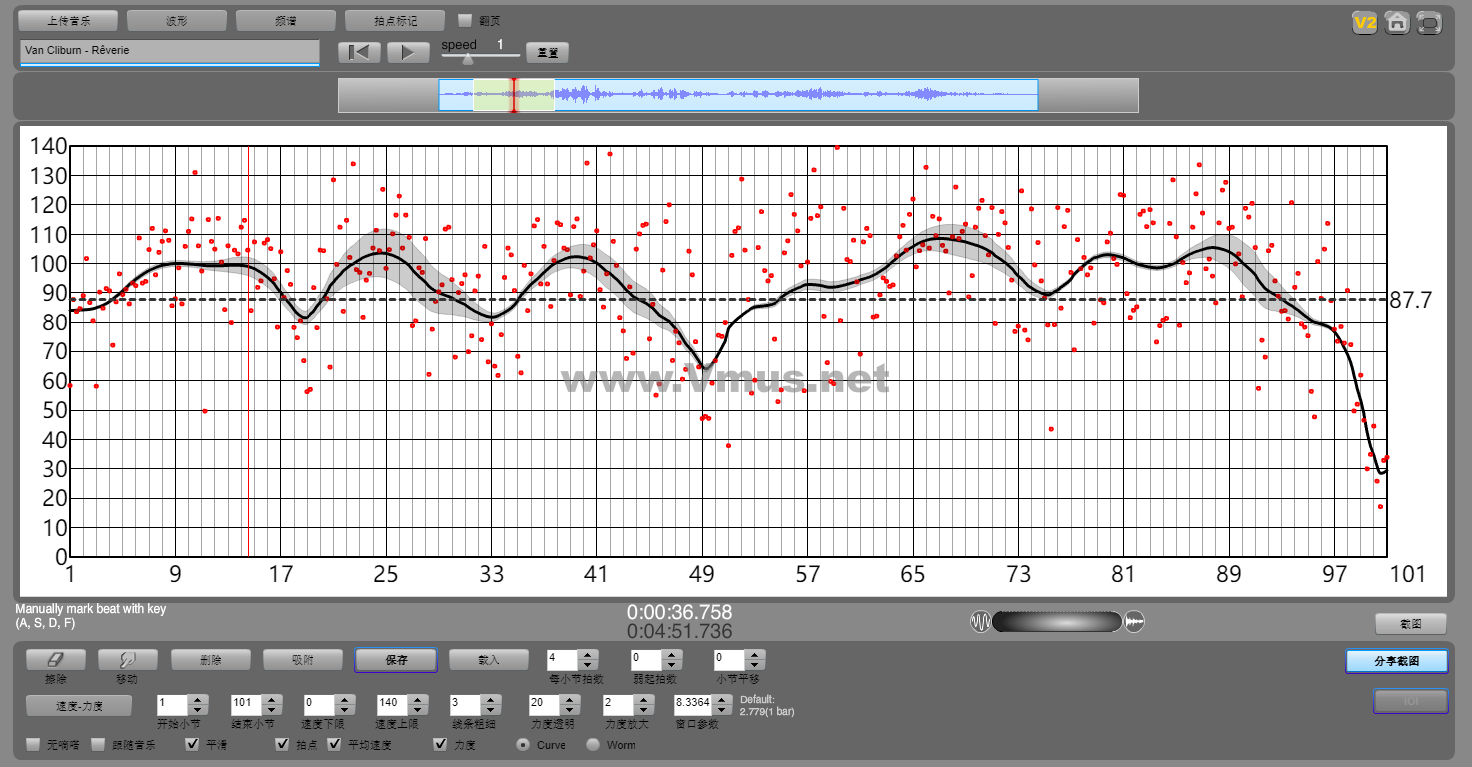Image resolution: width=1472 pixels, height=767 pixels.
Task: Click 分享截图 share screenshot button
Action: (1397, 661)
